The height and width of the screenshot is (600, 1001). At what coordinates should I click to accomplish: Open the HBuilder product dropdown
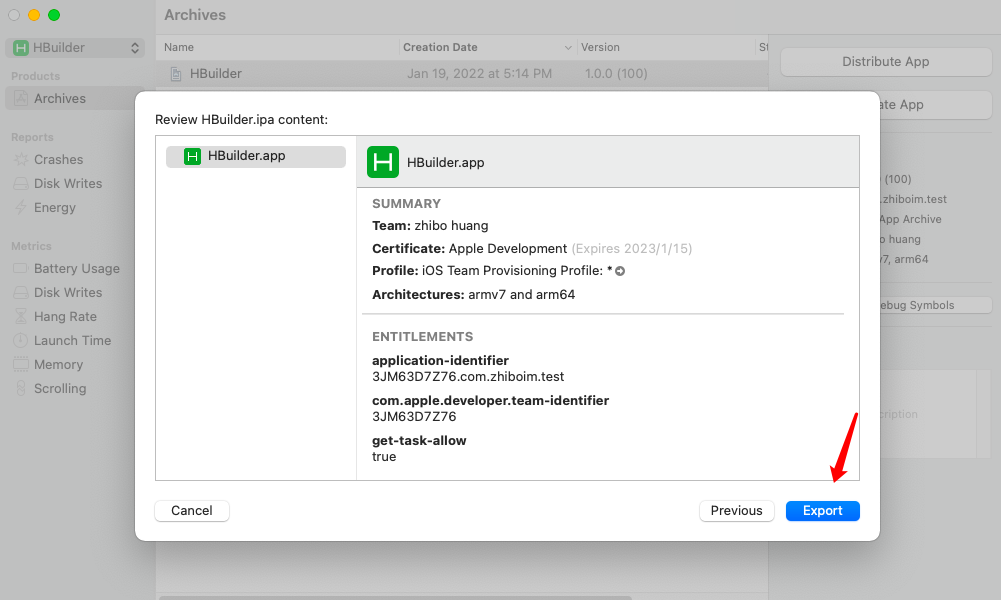75,48
